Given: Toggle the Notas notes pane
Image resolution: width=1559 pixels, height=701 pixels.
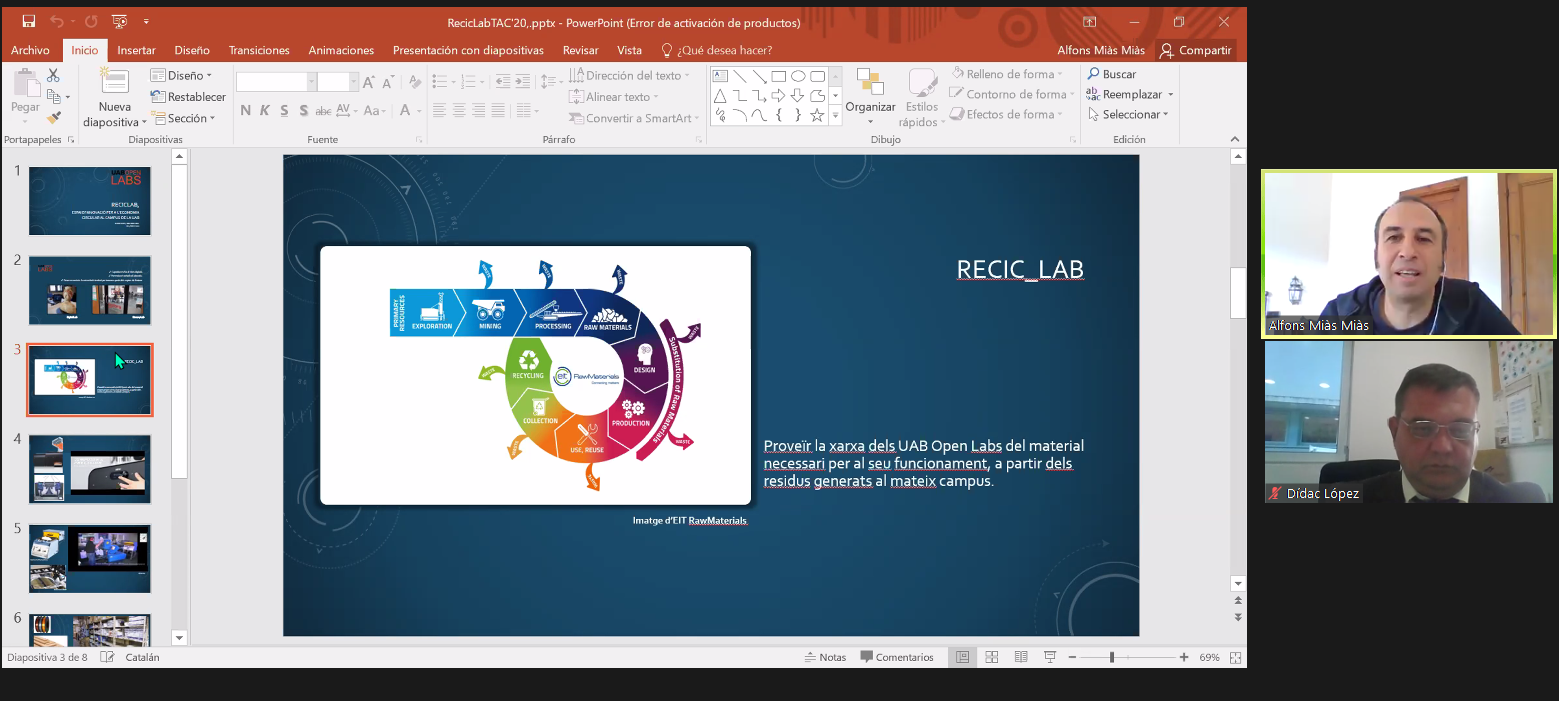Looking at the screenshot, I should 825,657.
